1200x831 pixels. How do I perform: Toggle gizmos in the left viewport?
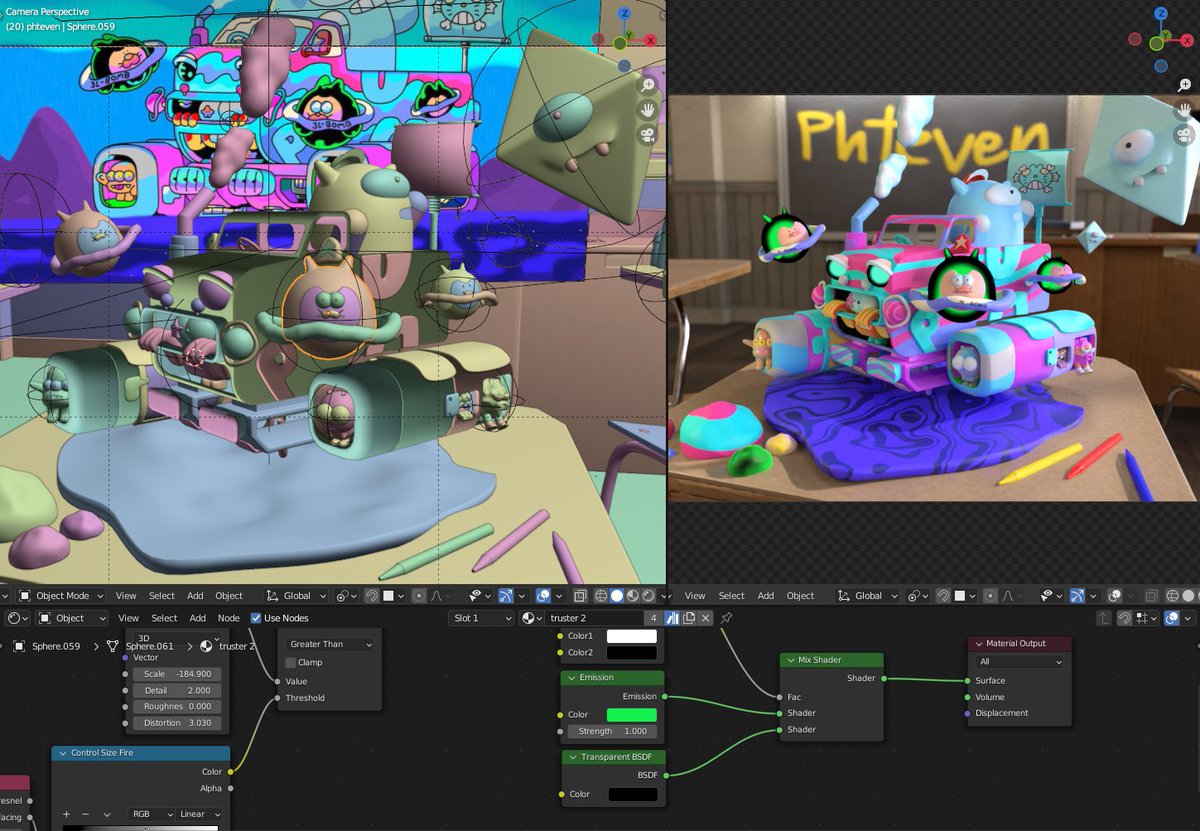click(505, 596)
